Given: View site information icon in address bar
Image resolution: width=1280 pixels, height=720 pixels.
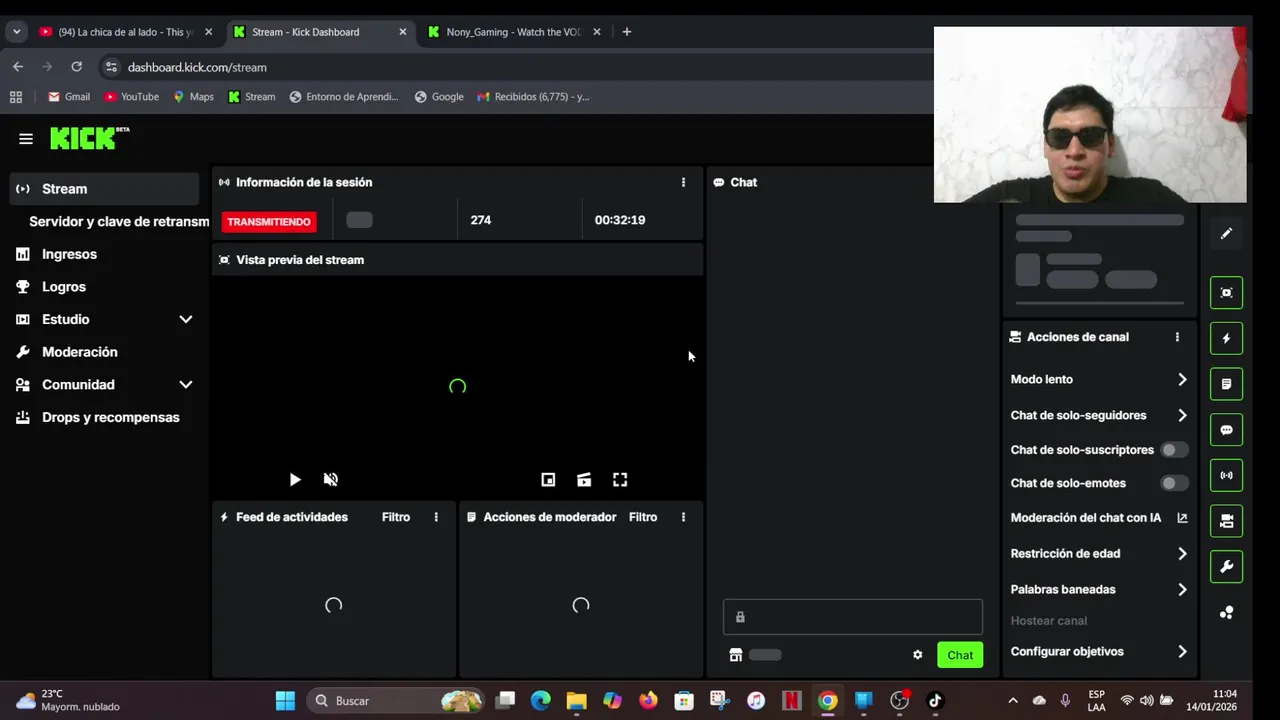Looking at the screenshot, I should tap(110, 67).
